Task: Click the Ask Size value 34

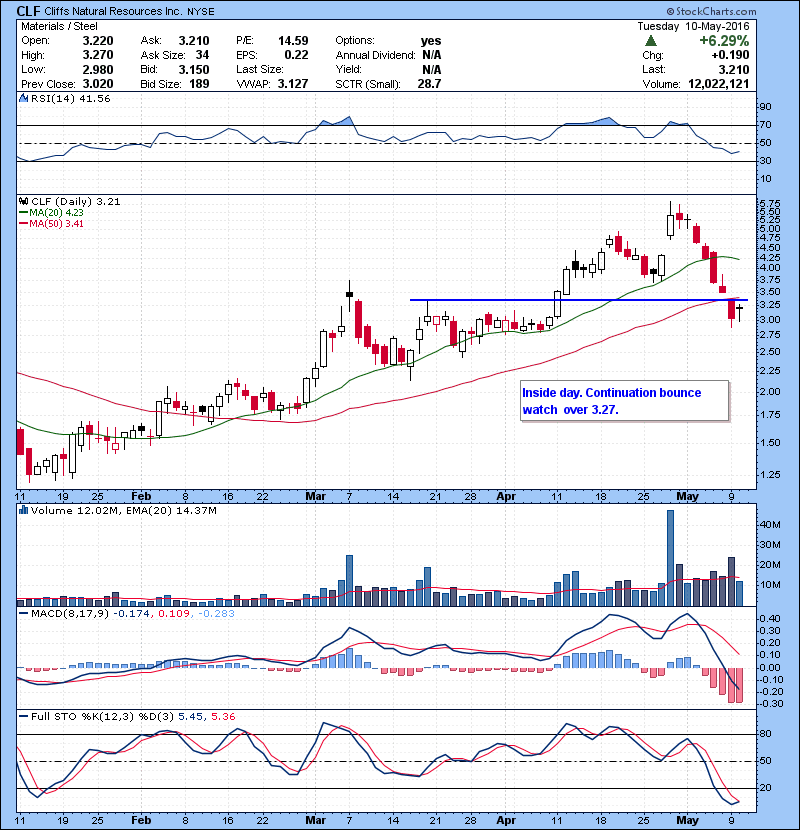Action: 202,55
